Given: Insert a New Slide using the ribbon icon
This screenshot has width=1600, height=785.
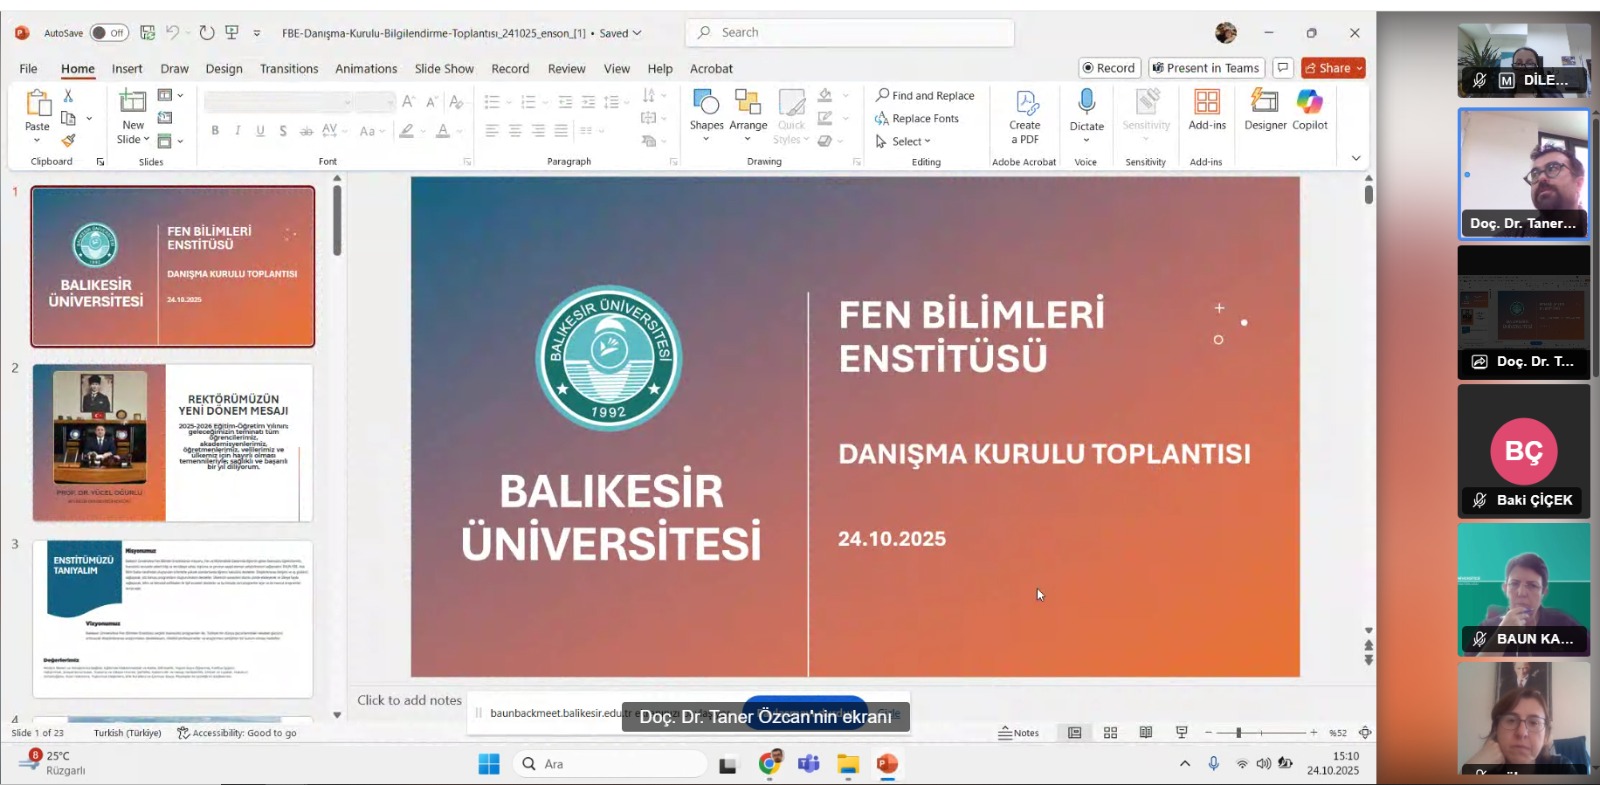Looking at the screenshot, I should [133, 102].
